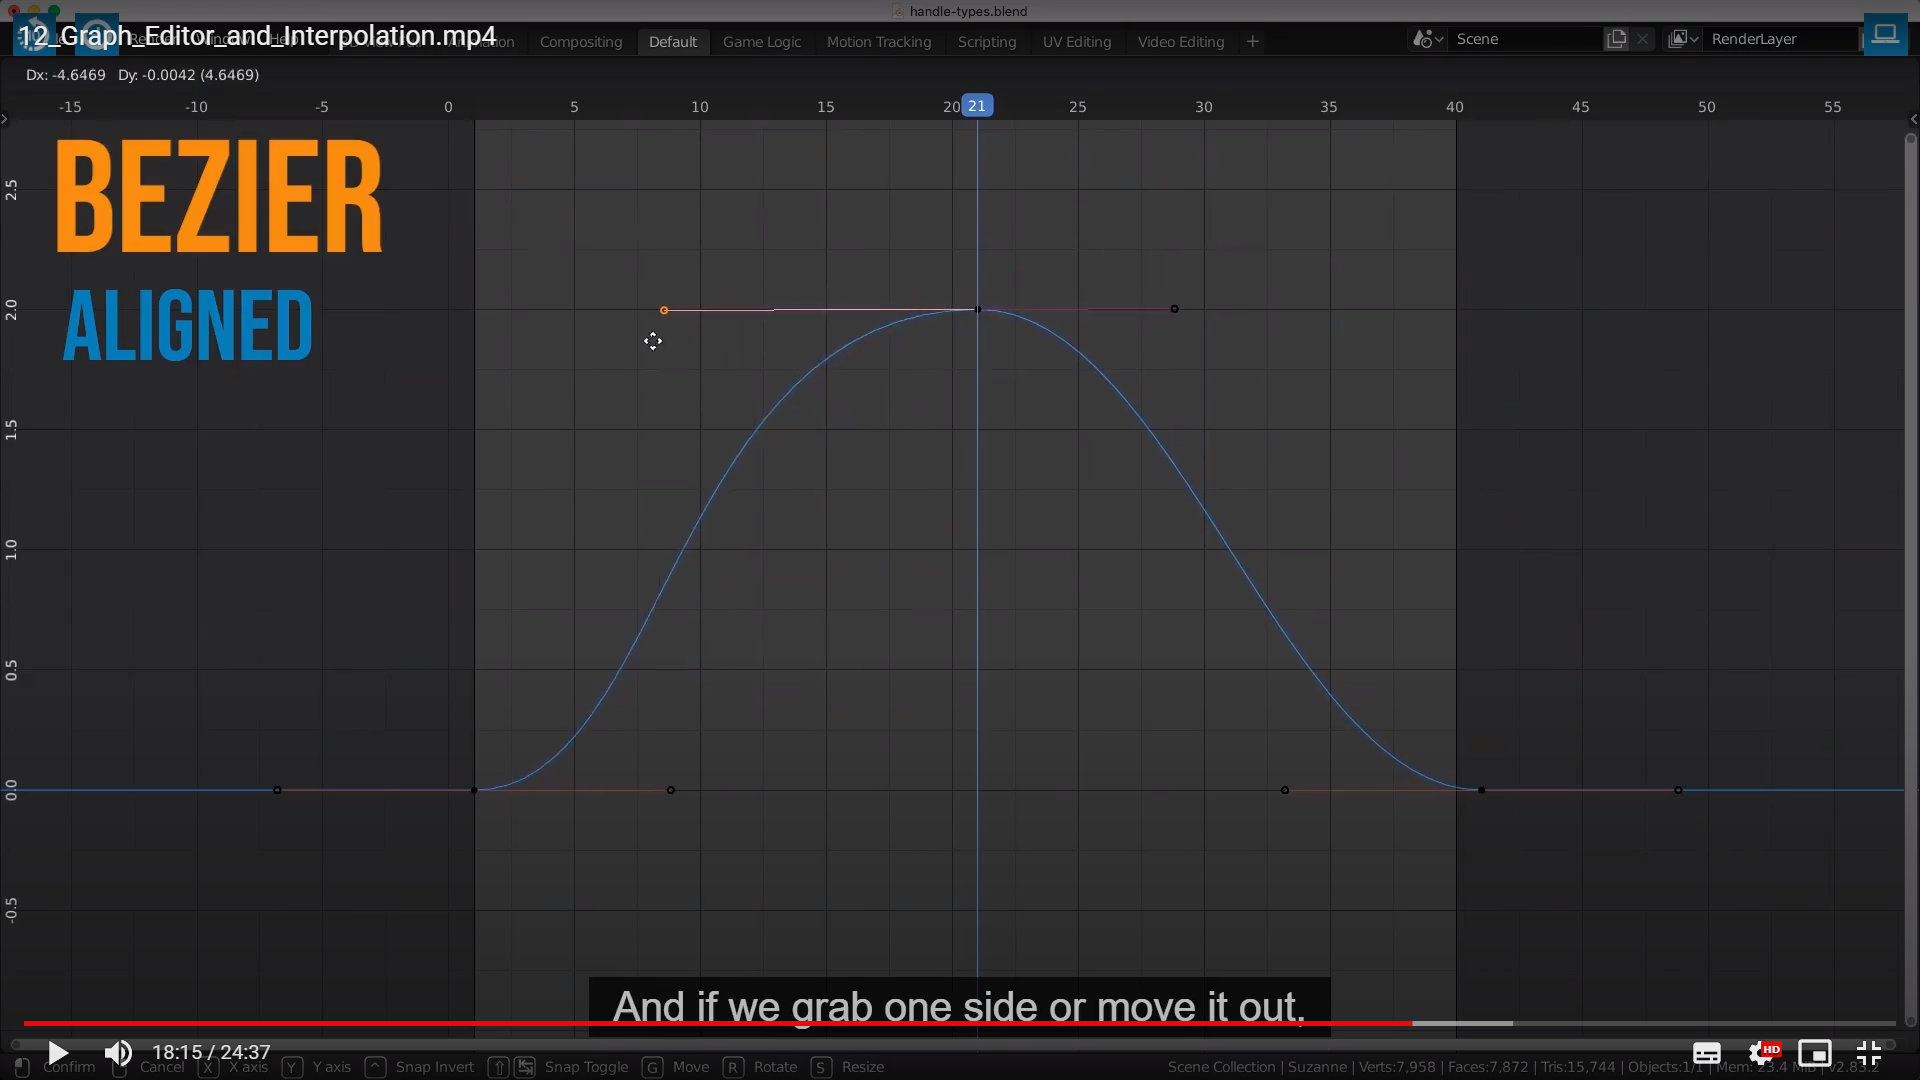Mute the video volume
The height and width of the screenshot is (1080, 1920).
[118, 1053]
